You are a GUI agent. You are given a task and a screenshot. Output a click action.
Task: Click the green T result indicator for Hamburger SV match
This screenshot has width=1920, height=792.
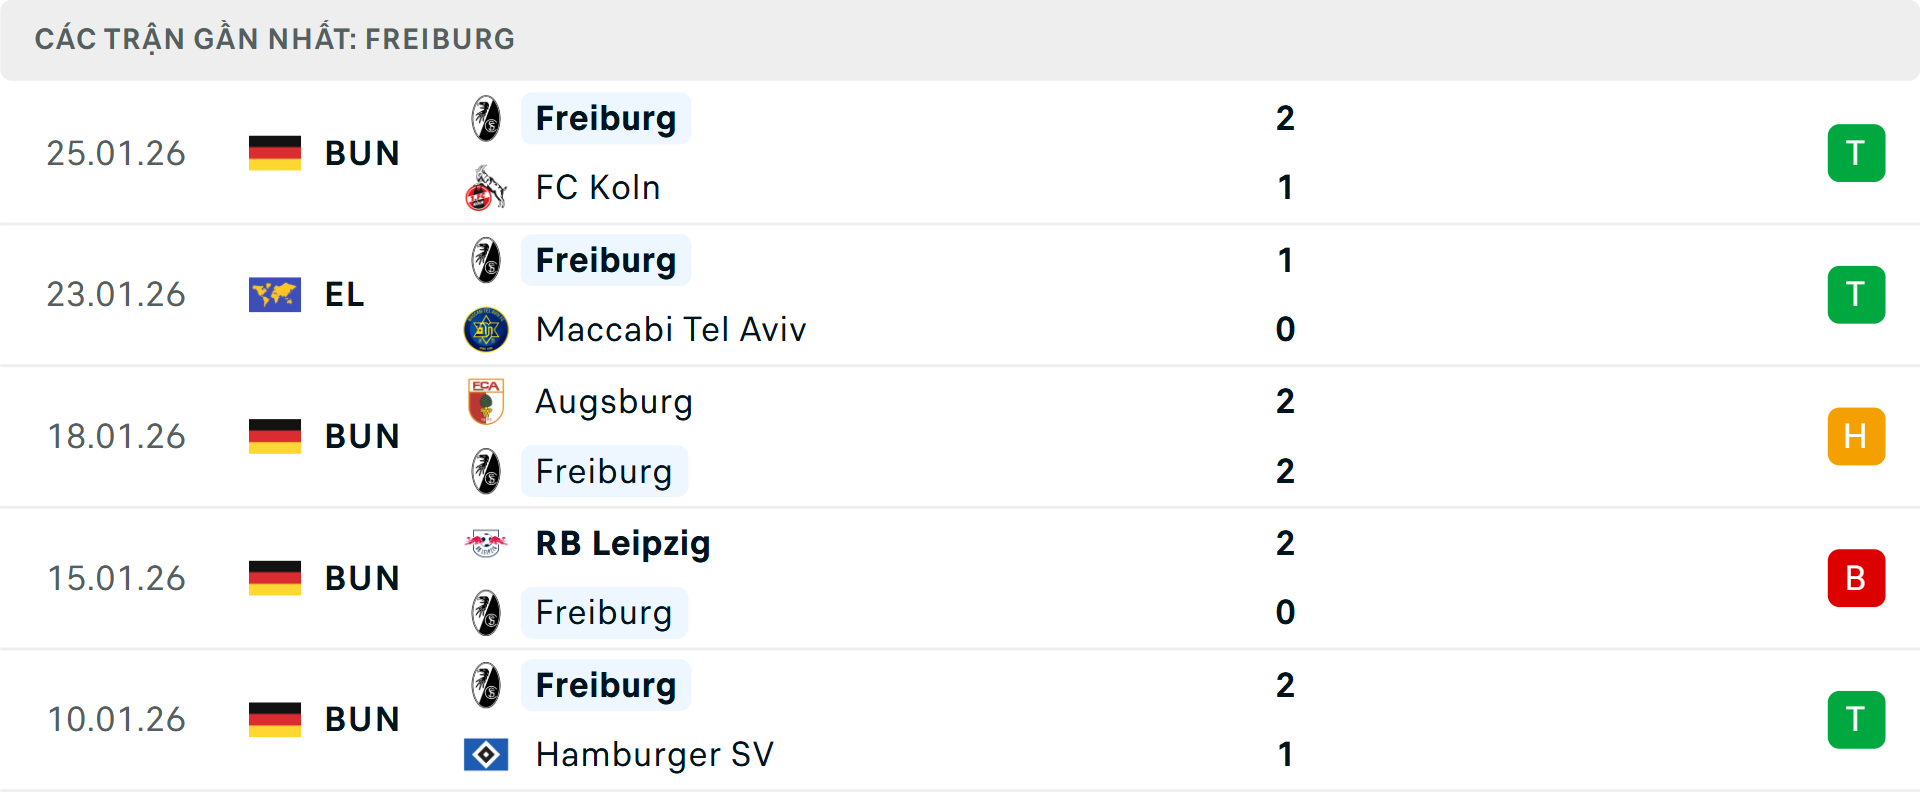coord(1856,719)
